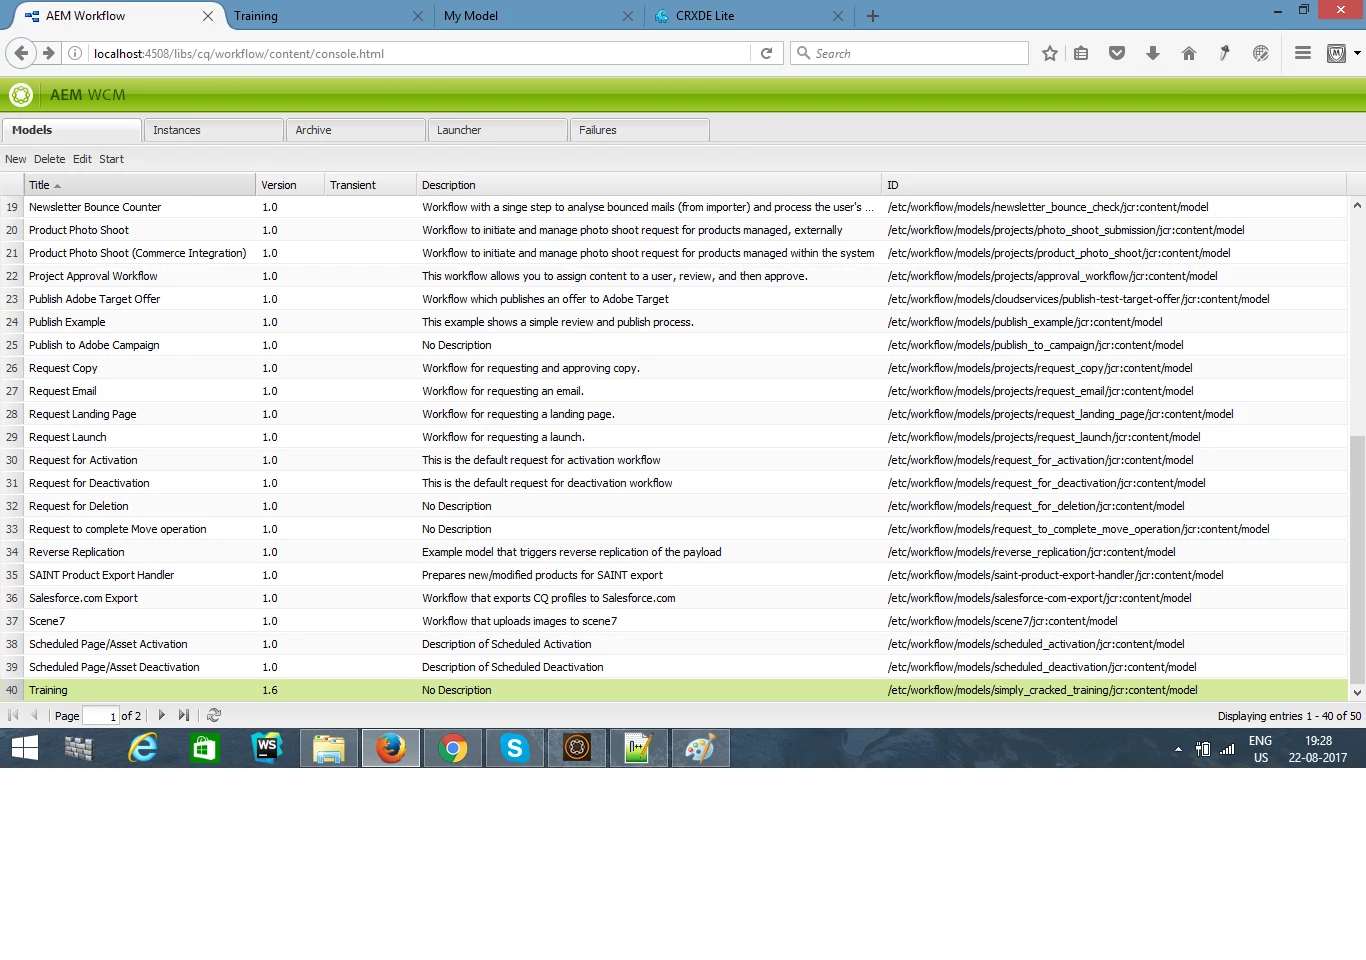Viewport: 1366px width, 960px height.
Task: Open Skype from the taskbar
Action: pyautogui.click(x=515, y=748)
